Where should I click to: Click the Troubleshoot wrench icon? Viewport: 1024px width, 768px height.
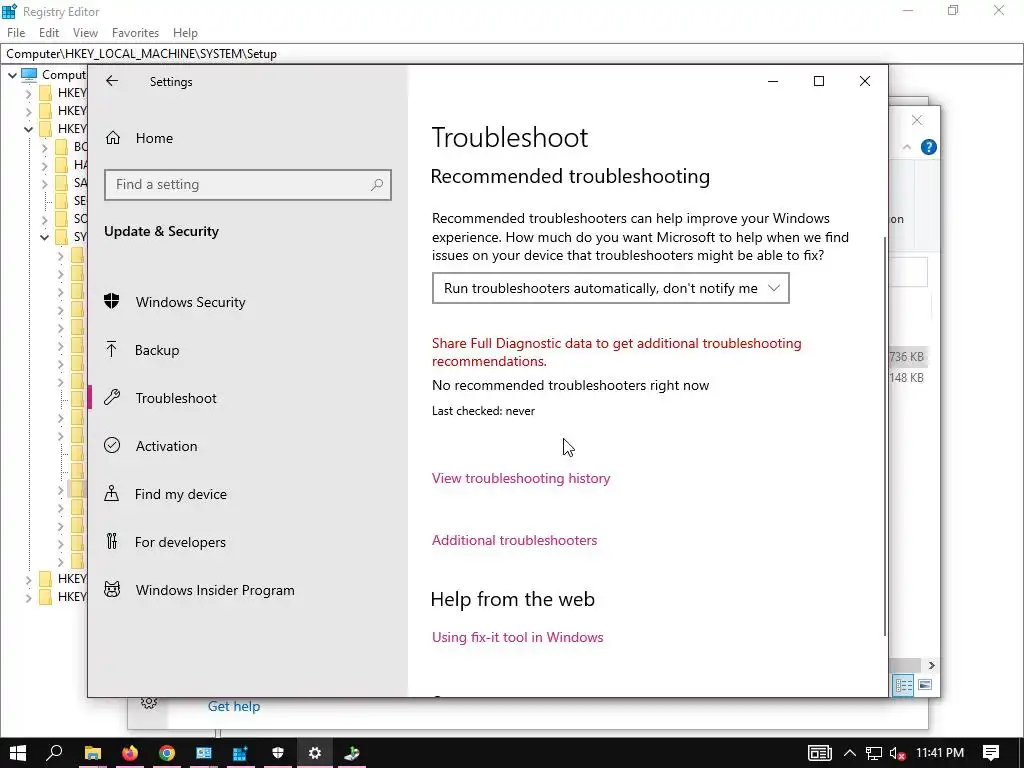point(112,397)
